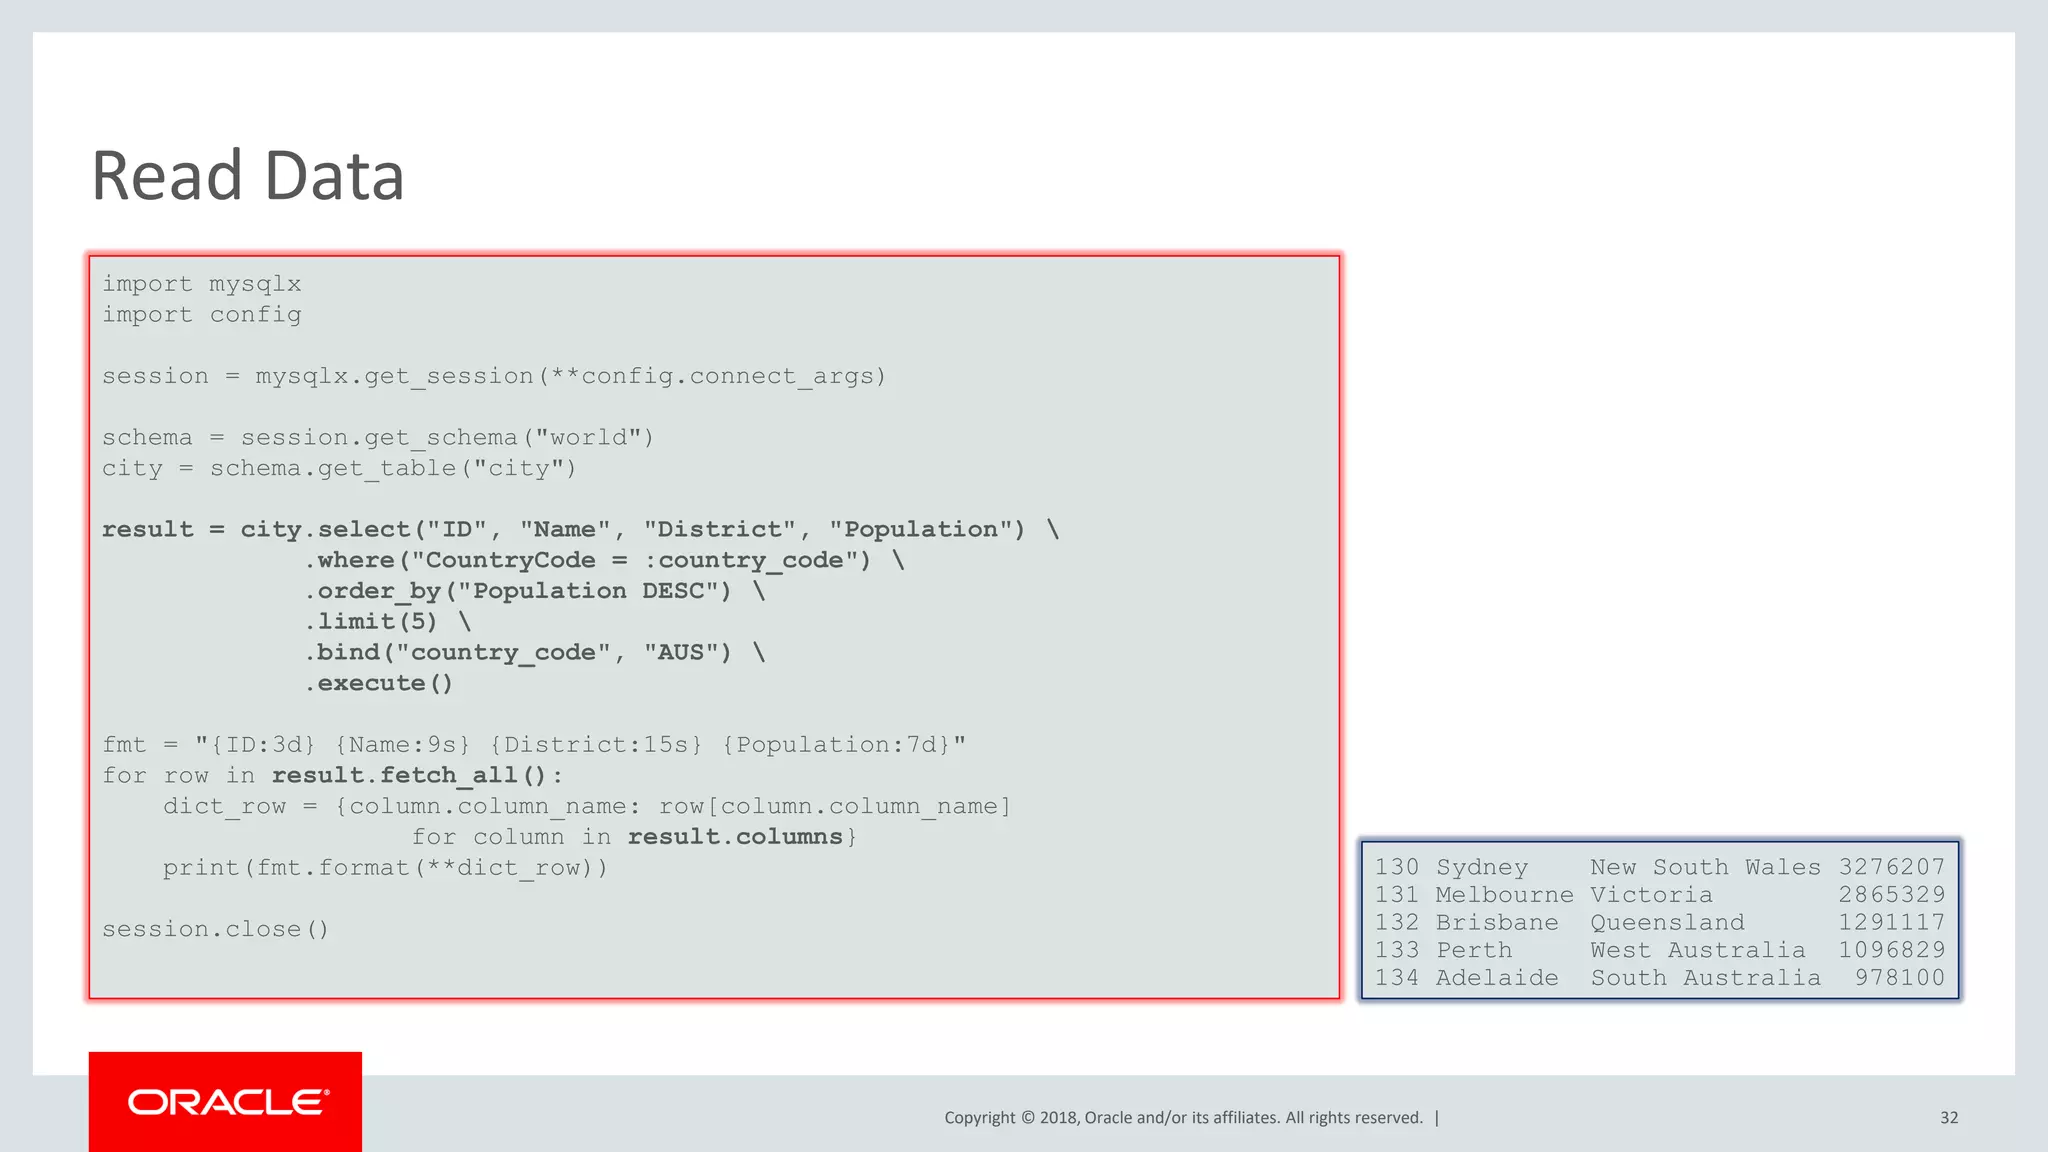Click the .execute() line
Viewport: 2048px width, 1152px height.
click(x=379, y=683)
